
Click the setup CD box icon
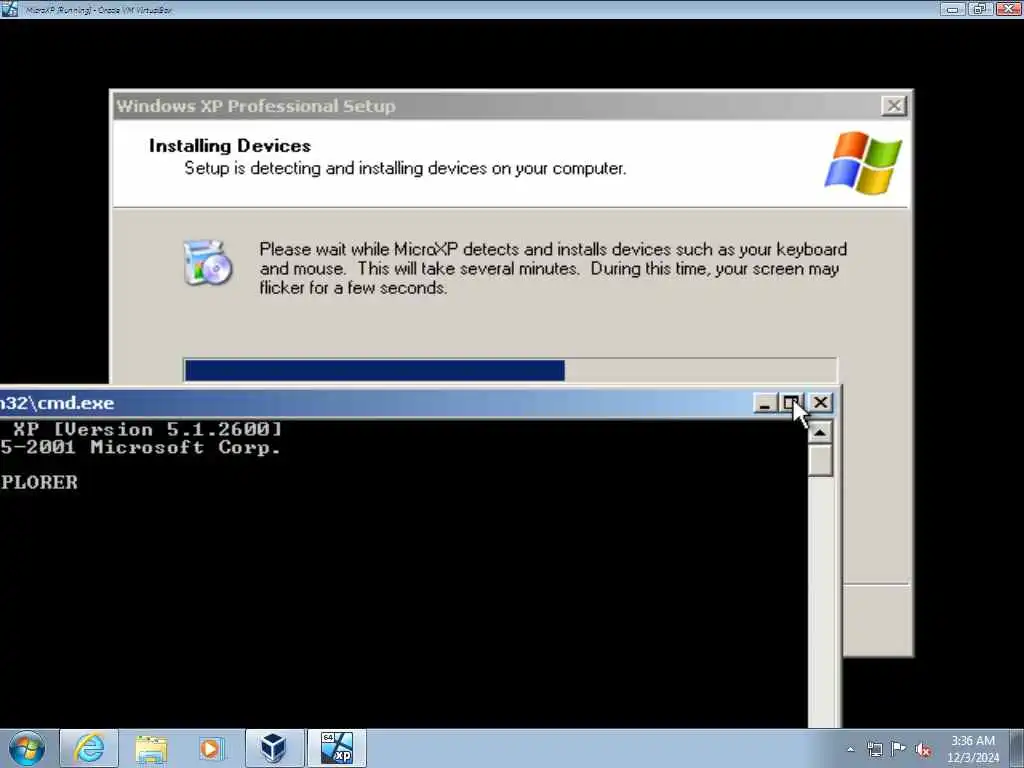tap(208, 263)
